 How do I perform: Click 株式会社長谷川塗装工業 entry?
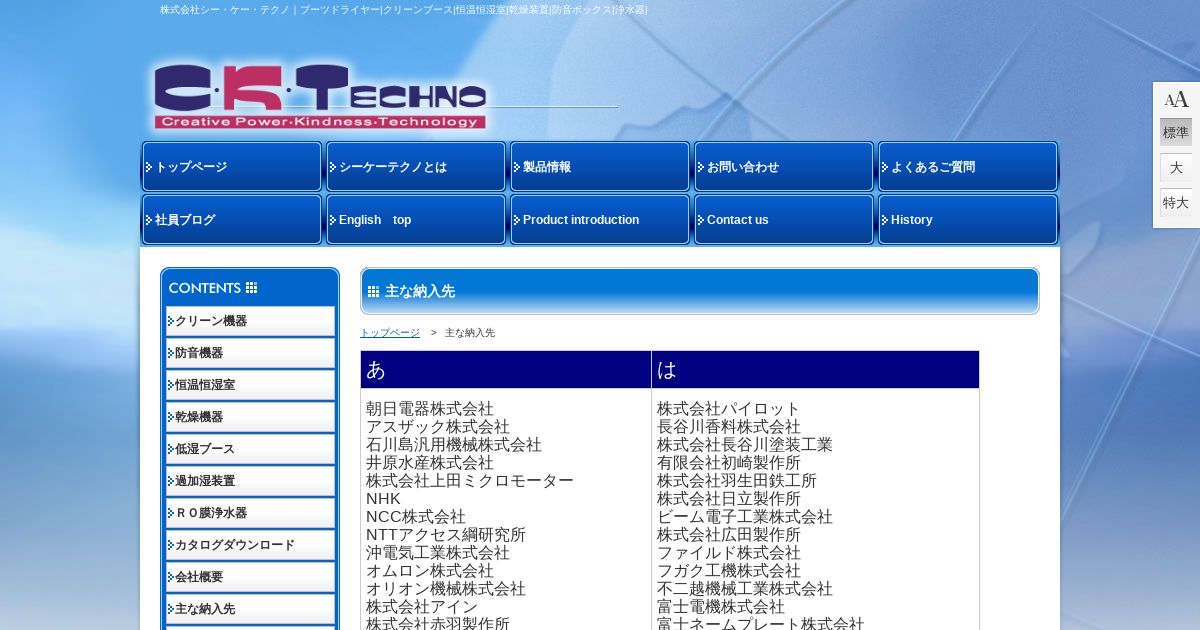pos(745,445)
